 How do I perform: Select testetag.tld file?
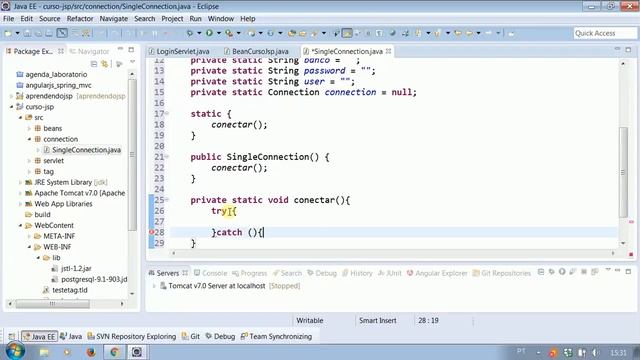pos(65,290)
